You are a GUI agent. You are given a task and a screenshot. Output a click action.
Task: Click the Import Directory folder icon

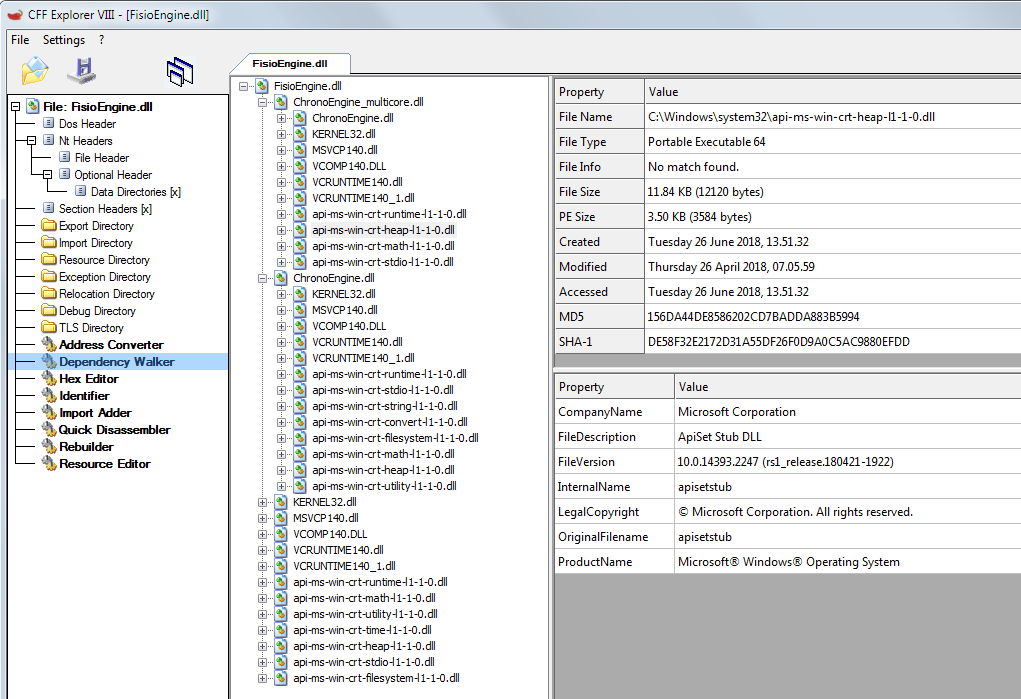[49, 242]
